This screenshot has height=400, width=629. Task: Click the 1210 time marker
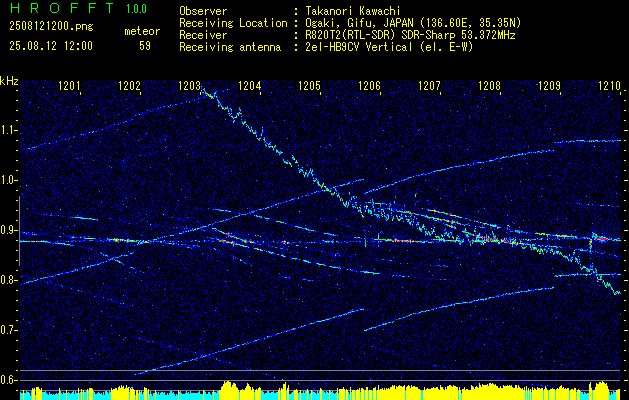point(609,85)
